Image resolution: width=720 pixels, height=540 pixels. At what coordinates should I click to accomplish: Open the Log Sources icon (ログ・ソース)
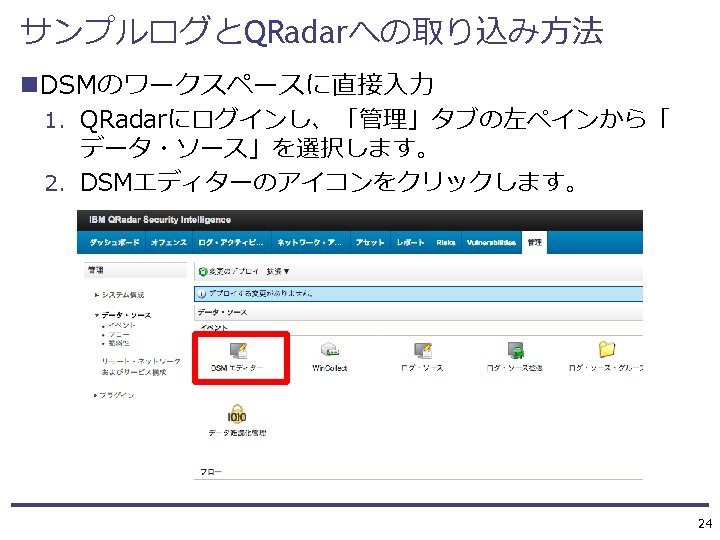422,350
